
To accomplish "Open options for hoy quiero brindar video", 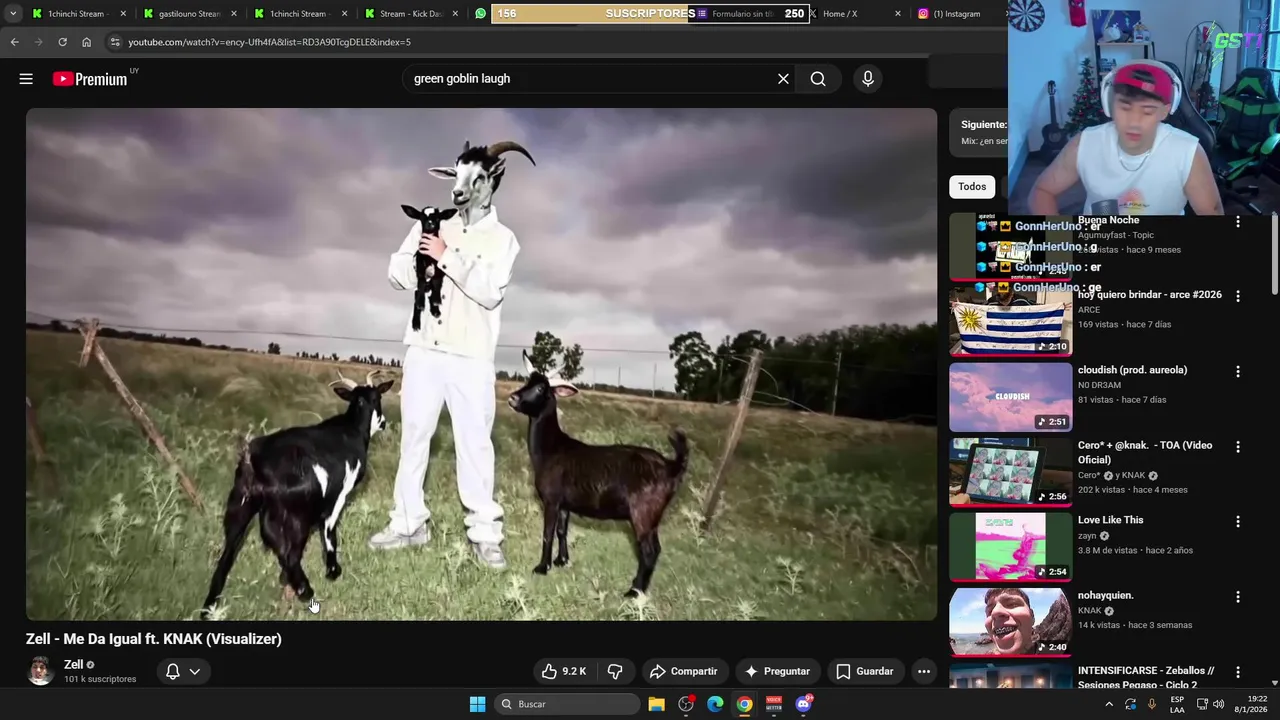I will click(x=1237, y=296).
